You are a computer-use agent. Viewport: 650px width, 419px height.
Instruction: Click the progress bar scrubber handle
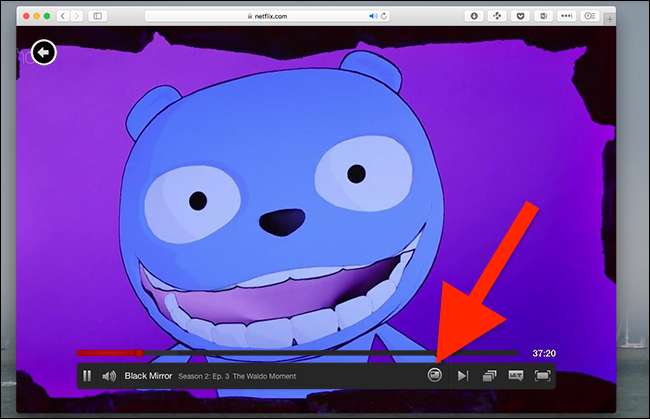coord(140,353)
